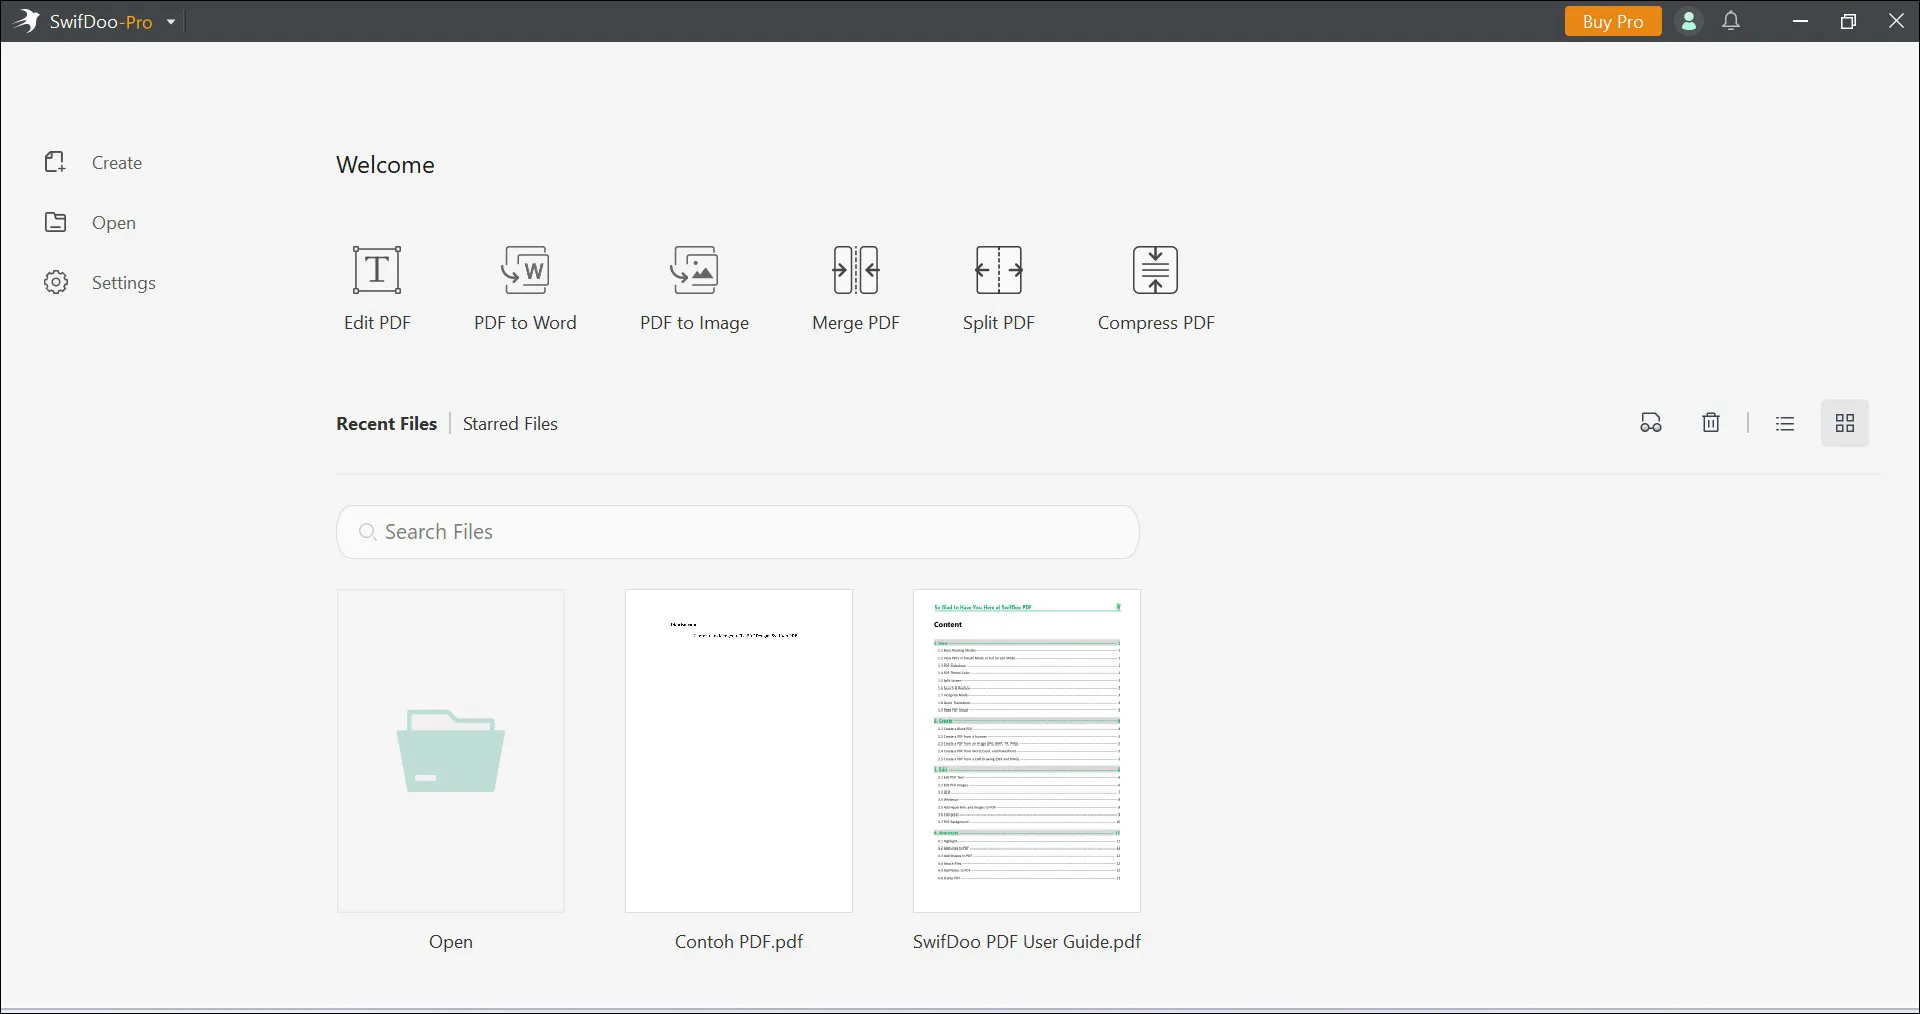
Task: Open the PDF to Word converter
Action: click(x=525, y=270)
